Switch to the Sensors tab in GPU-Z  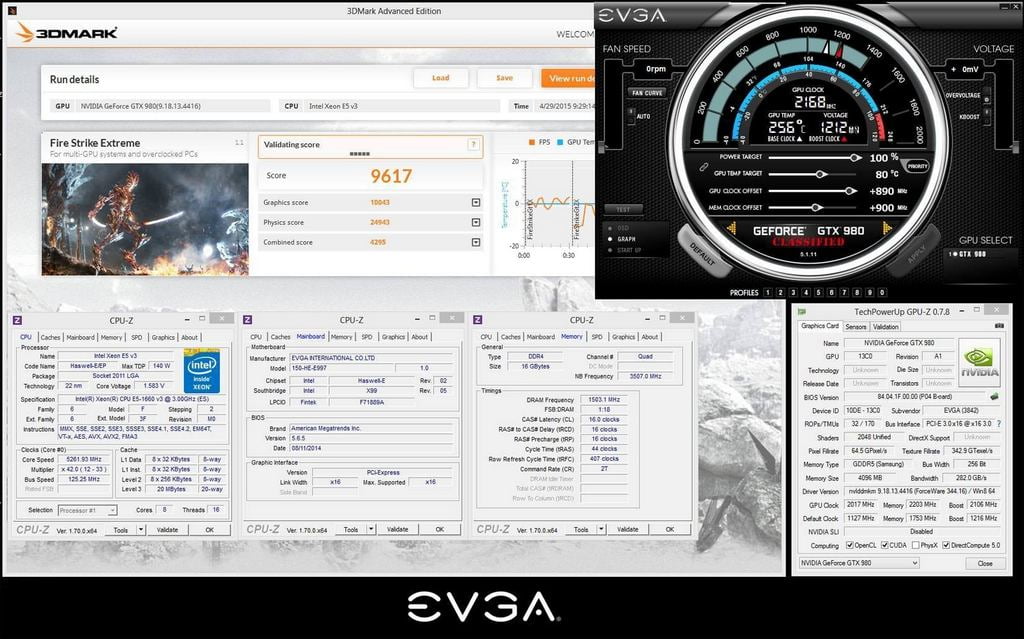tap(855, 326)
